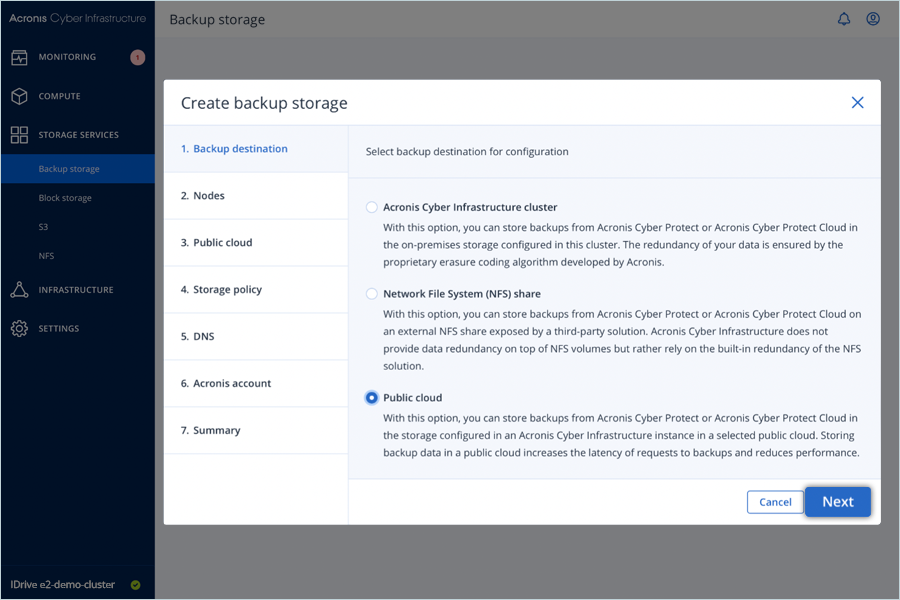Select Acronis Cyber Infrastructure cluster option
Screen dimensions: 900x600
pyautogui.click(x=372, y=208)
